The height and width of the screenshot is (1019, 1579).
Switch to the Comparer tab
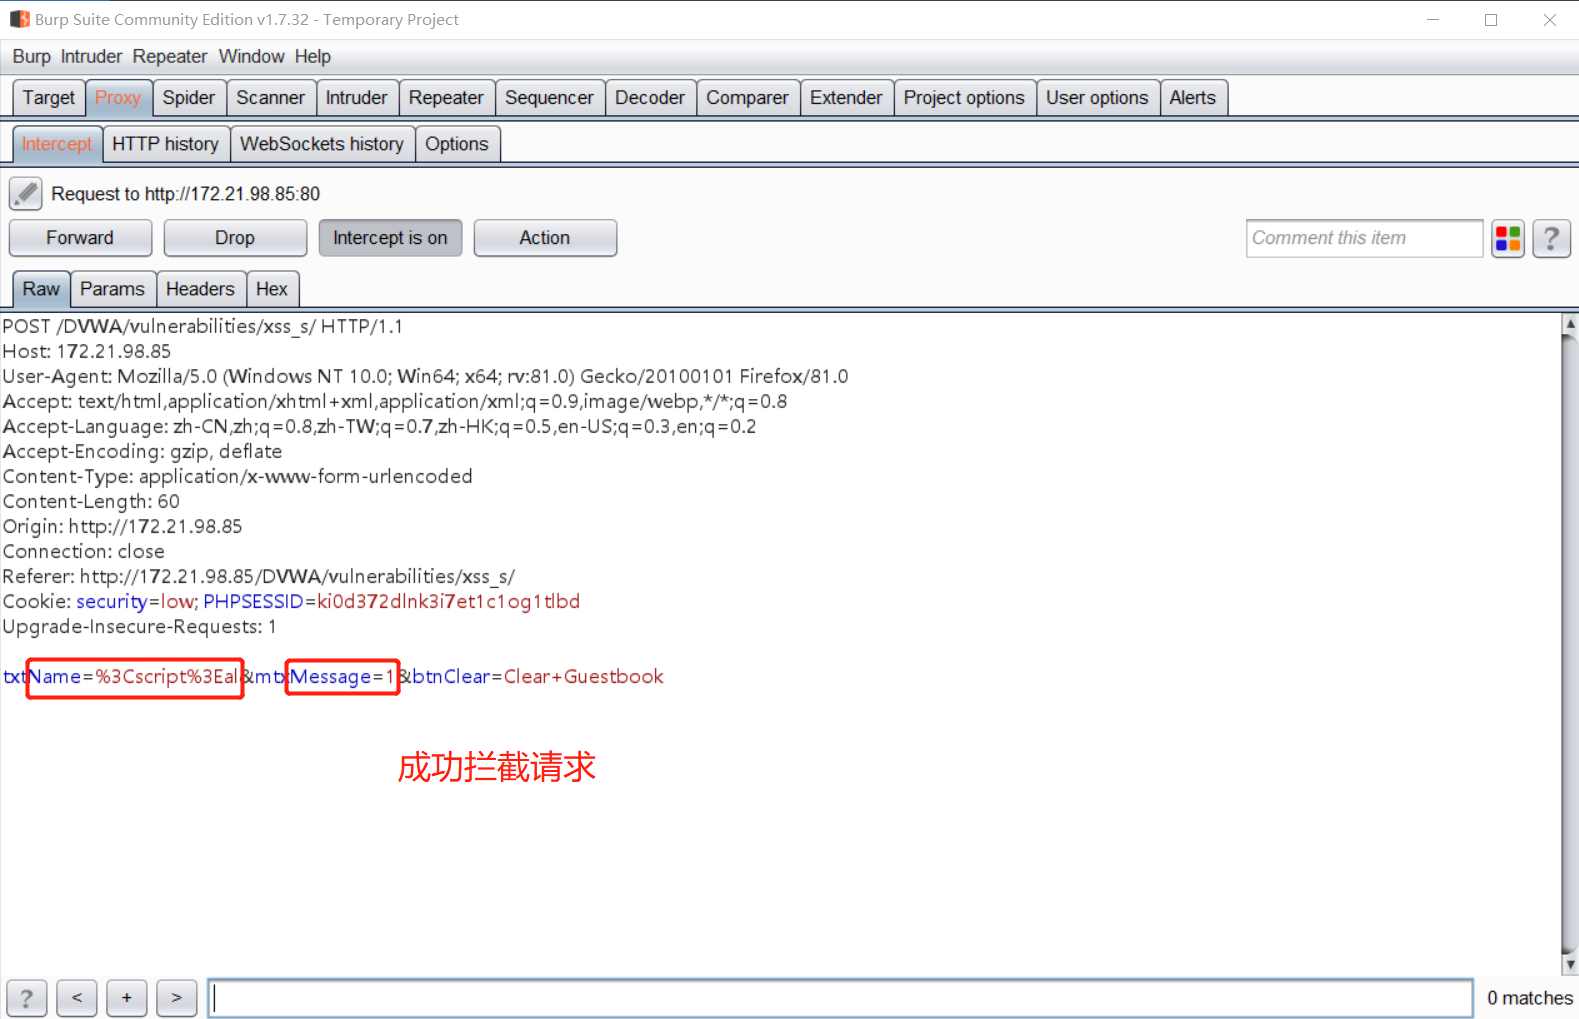(748, 98)
